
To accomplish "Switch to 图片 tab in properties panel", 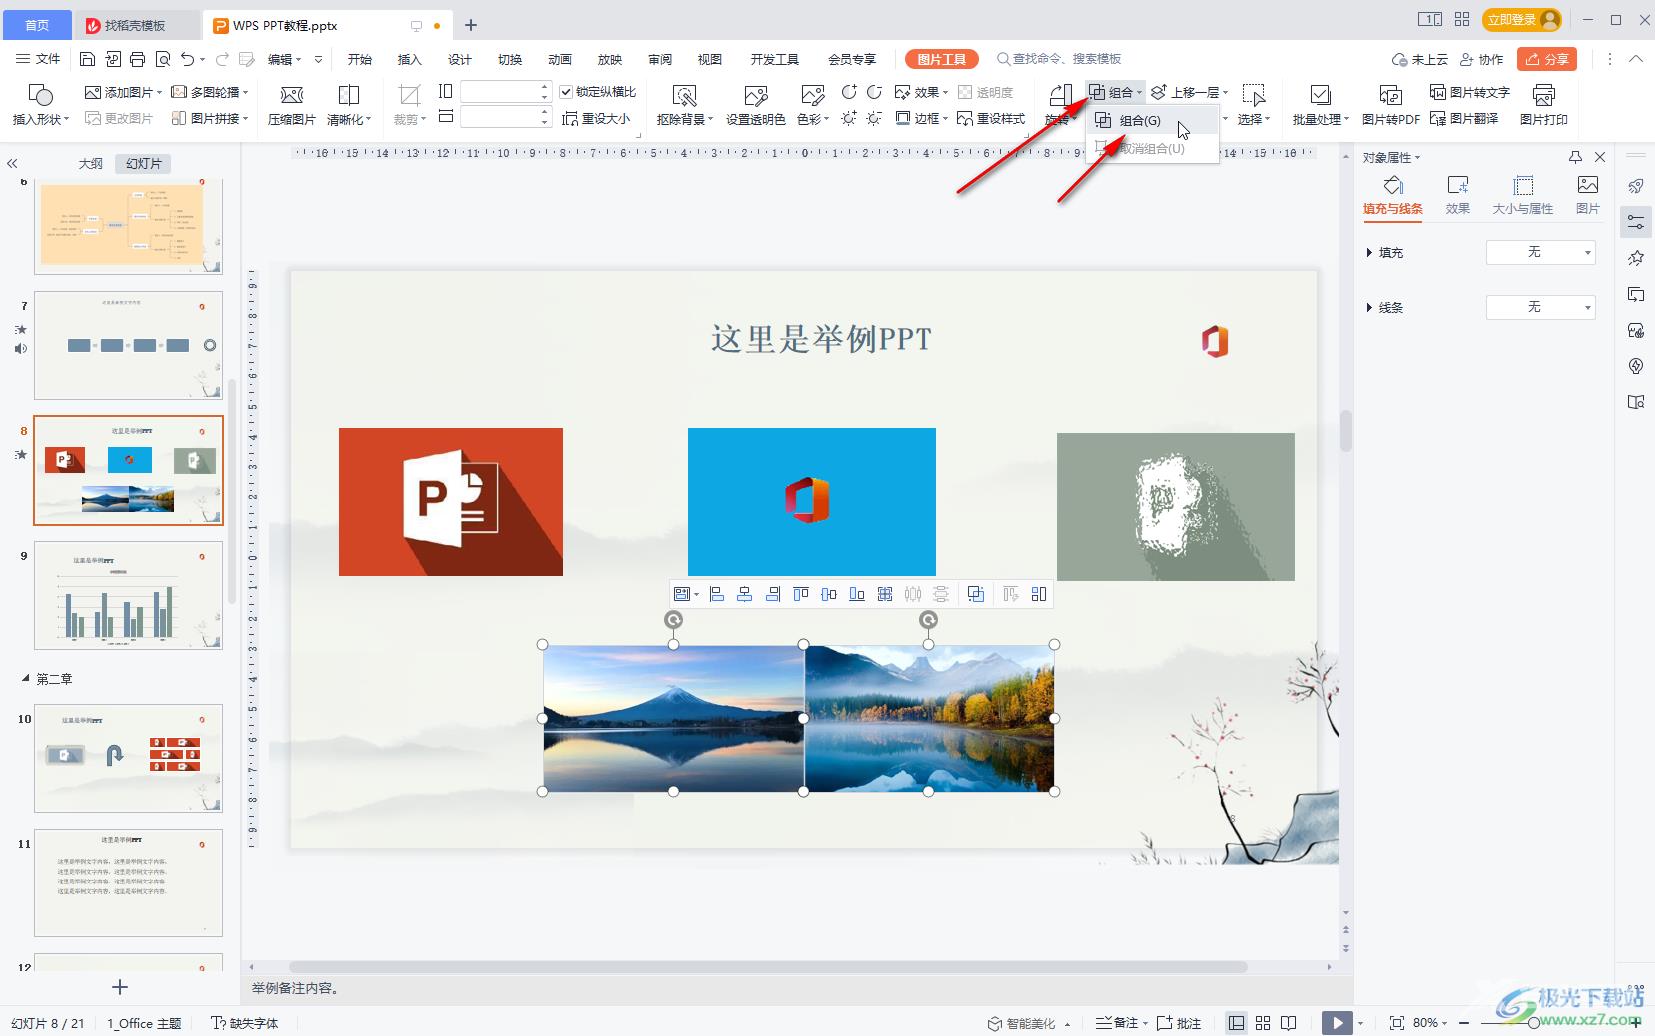I will click(1587, 194).
